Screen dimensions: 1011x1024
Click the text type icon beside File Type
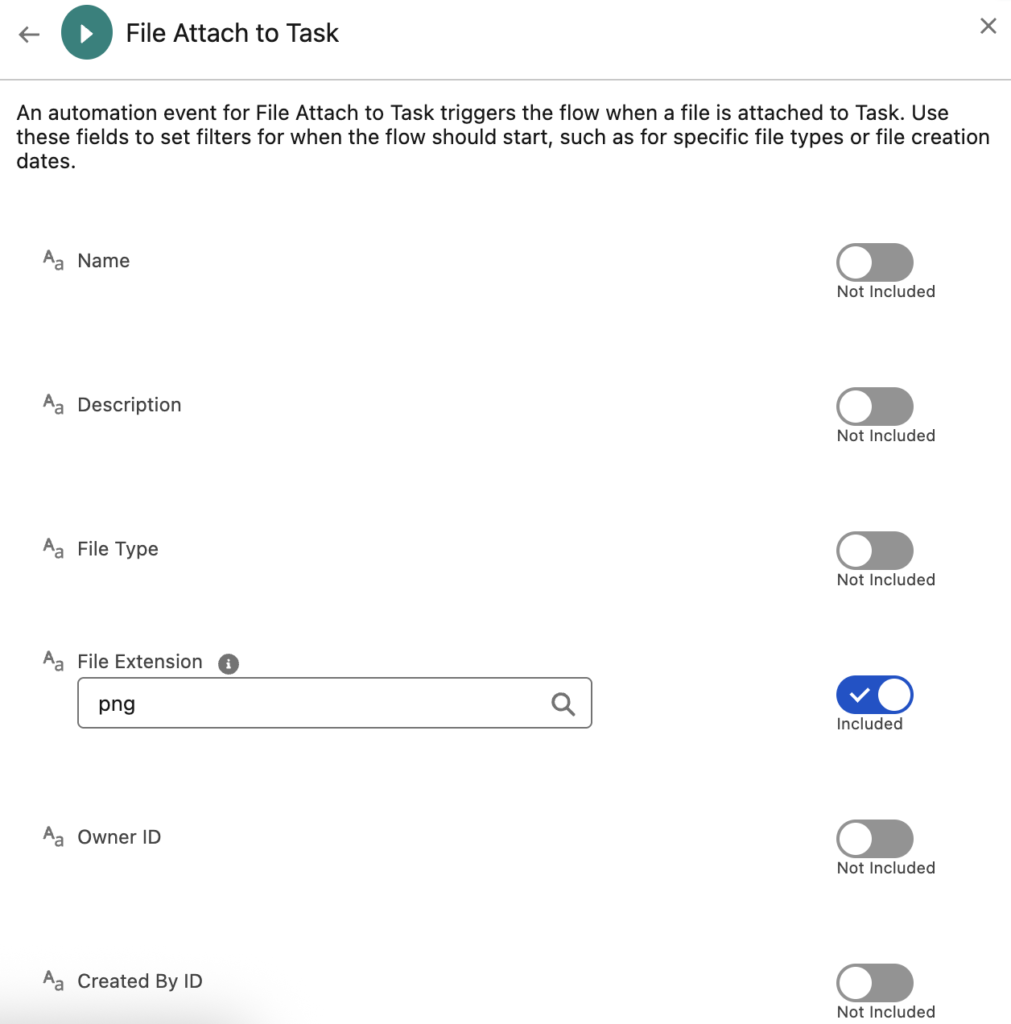tap(53, 549)
